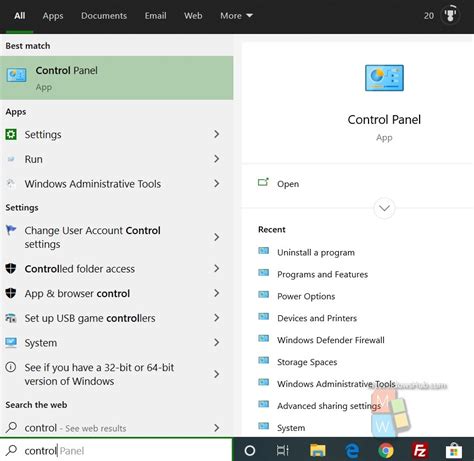The width and height of the screenshot is (474, 461).
Task: Click the Windows Administrative Tools app icon
Action: (x=11, y=183)
